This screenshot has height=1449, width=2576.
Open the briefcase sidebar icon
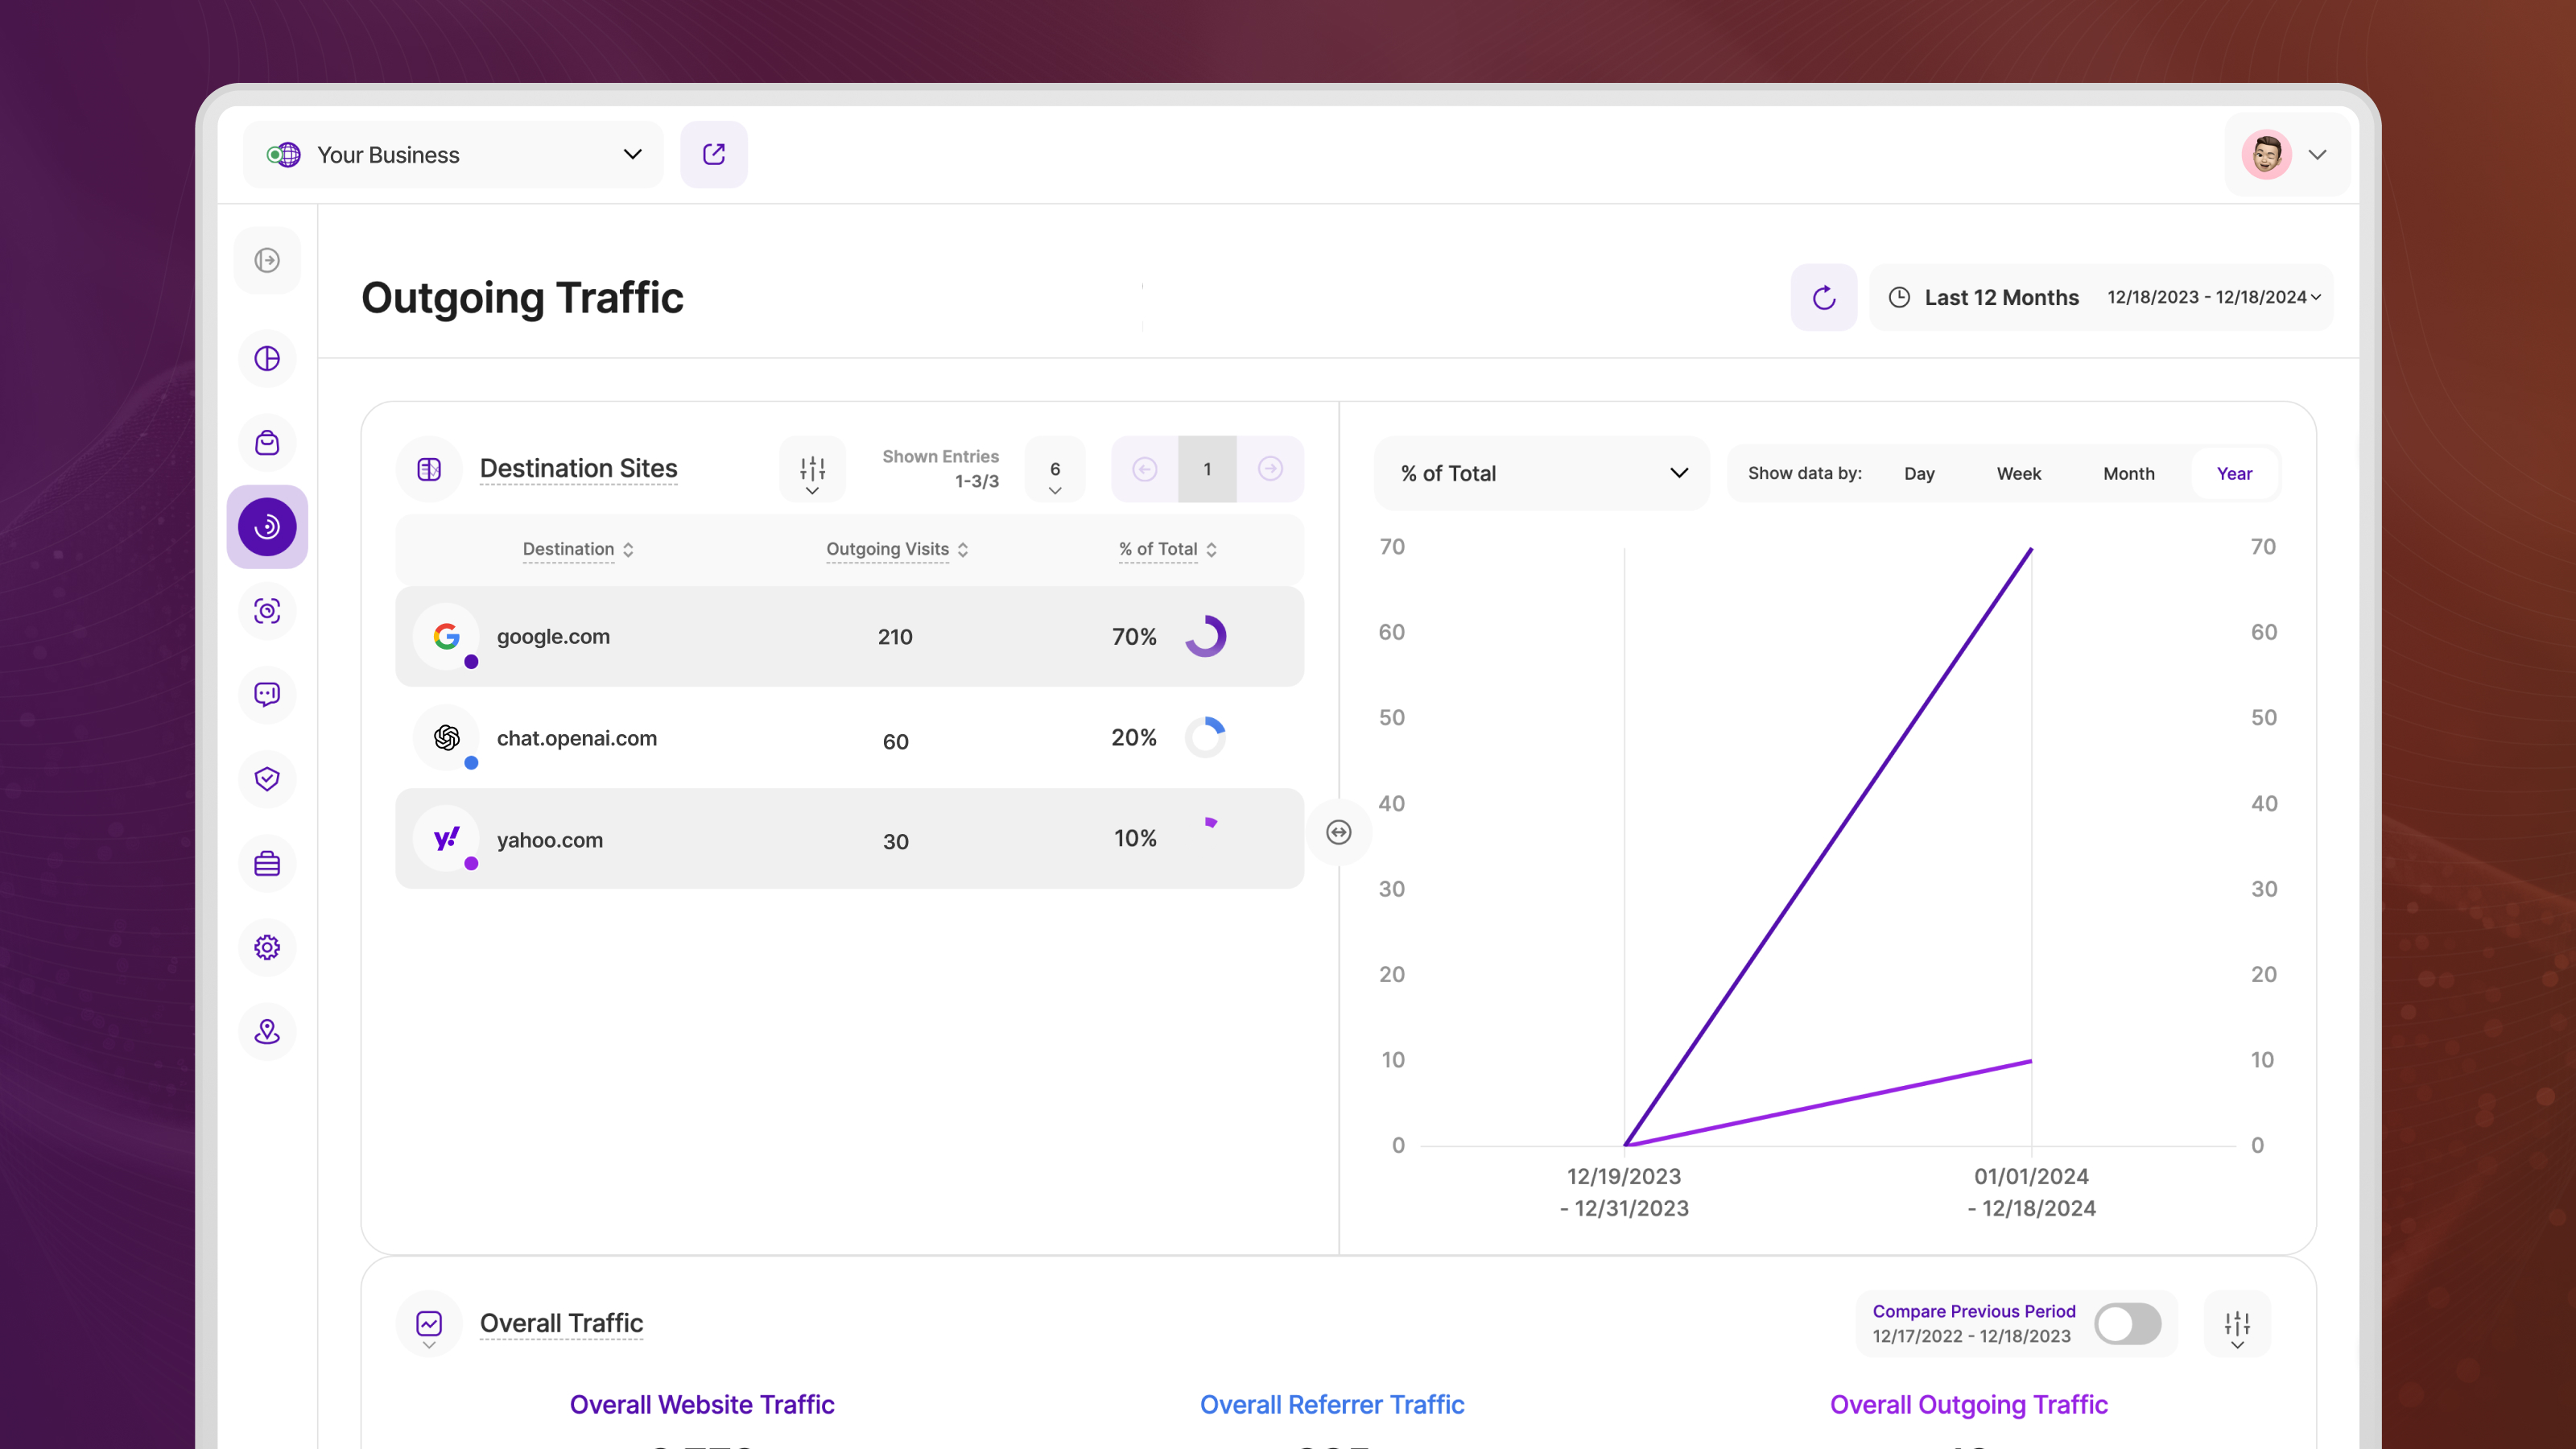pos(267,863)
